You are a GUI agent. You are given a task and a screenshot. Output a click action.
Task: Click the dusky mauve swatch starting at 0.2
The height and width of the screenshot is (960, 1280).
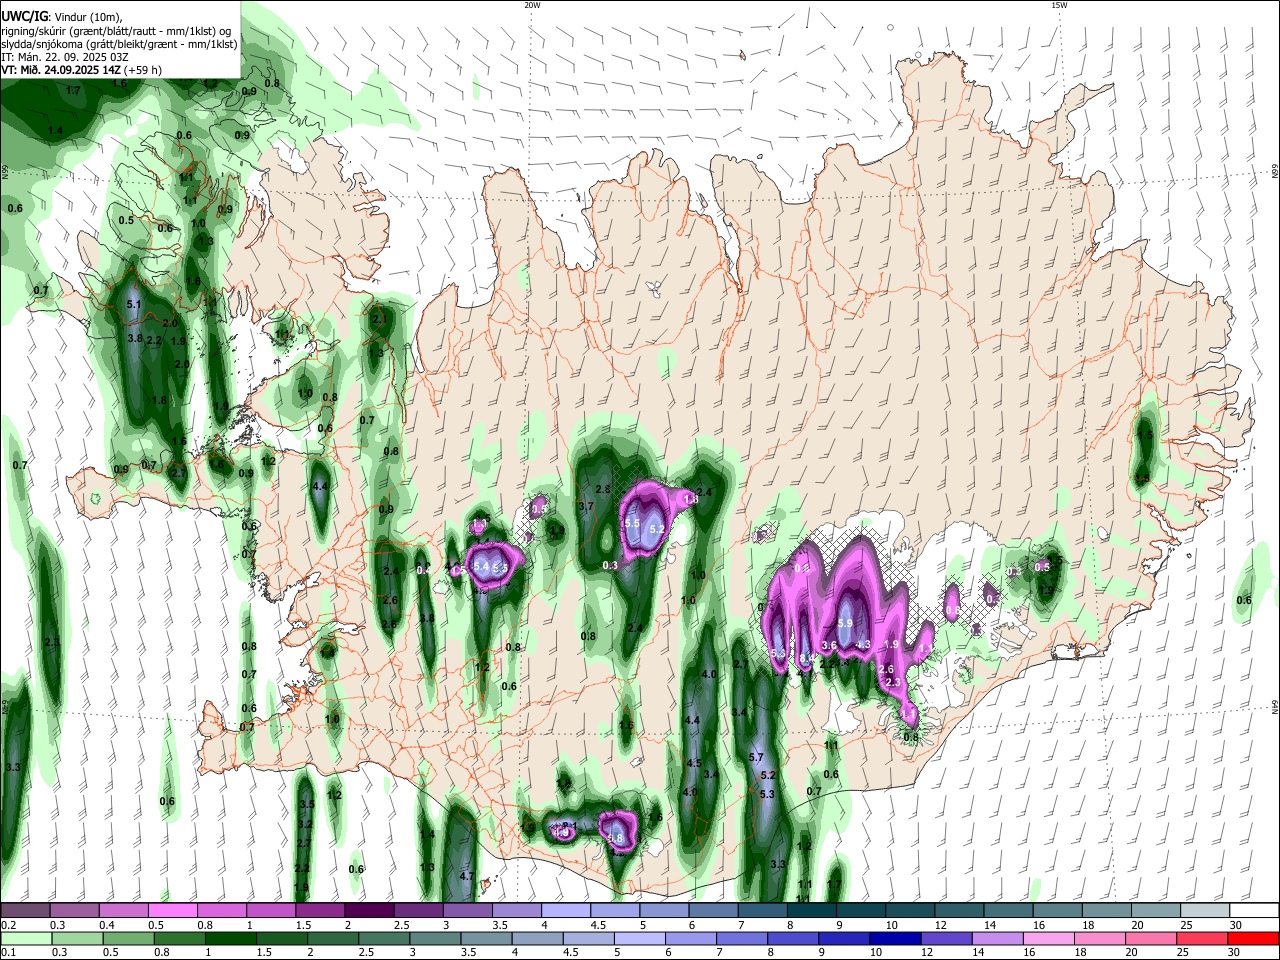pos(24,910)
